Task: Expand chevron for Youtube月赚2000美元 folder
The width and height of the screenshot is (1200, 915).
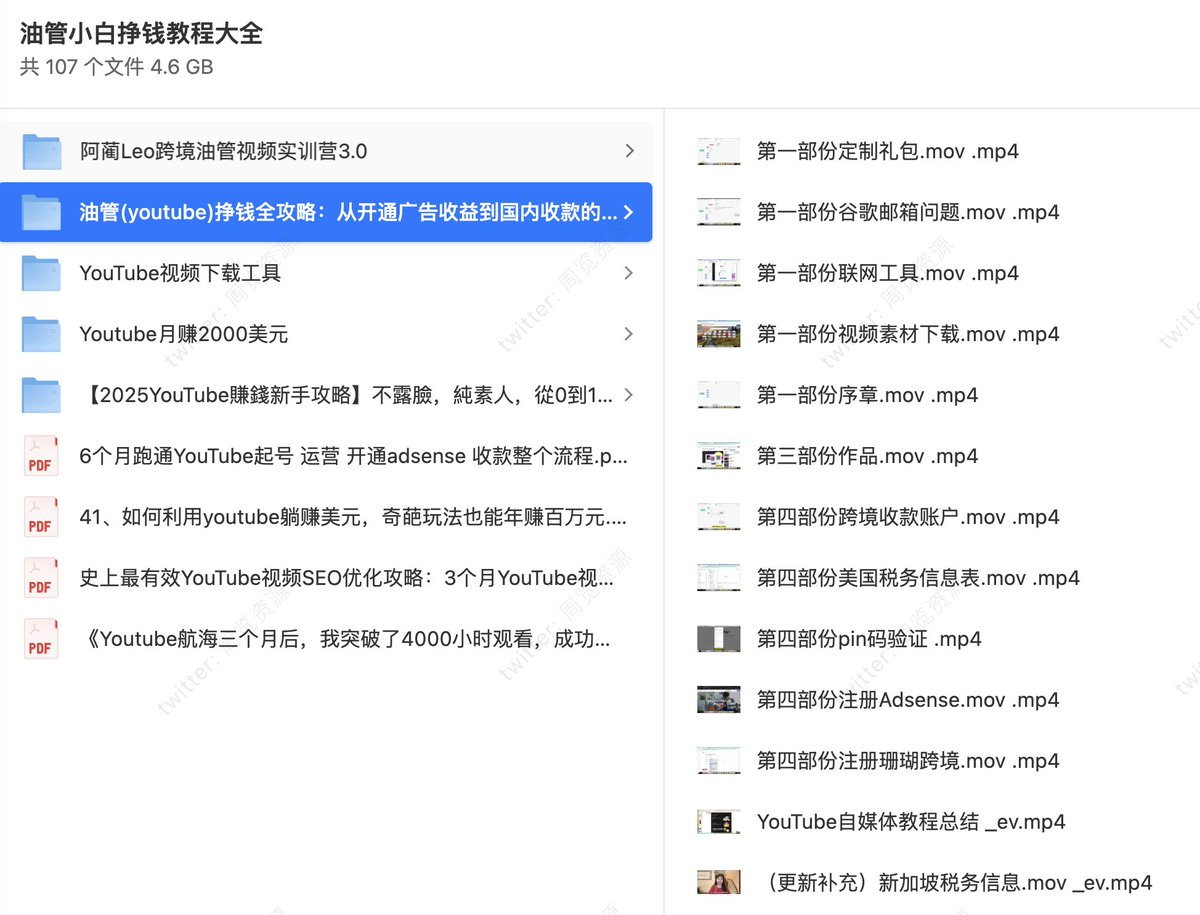Action: pos(629,334)
